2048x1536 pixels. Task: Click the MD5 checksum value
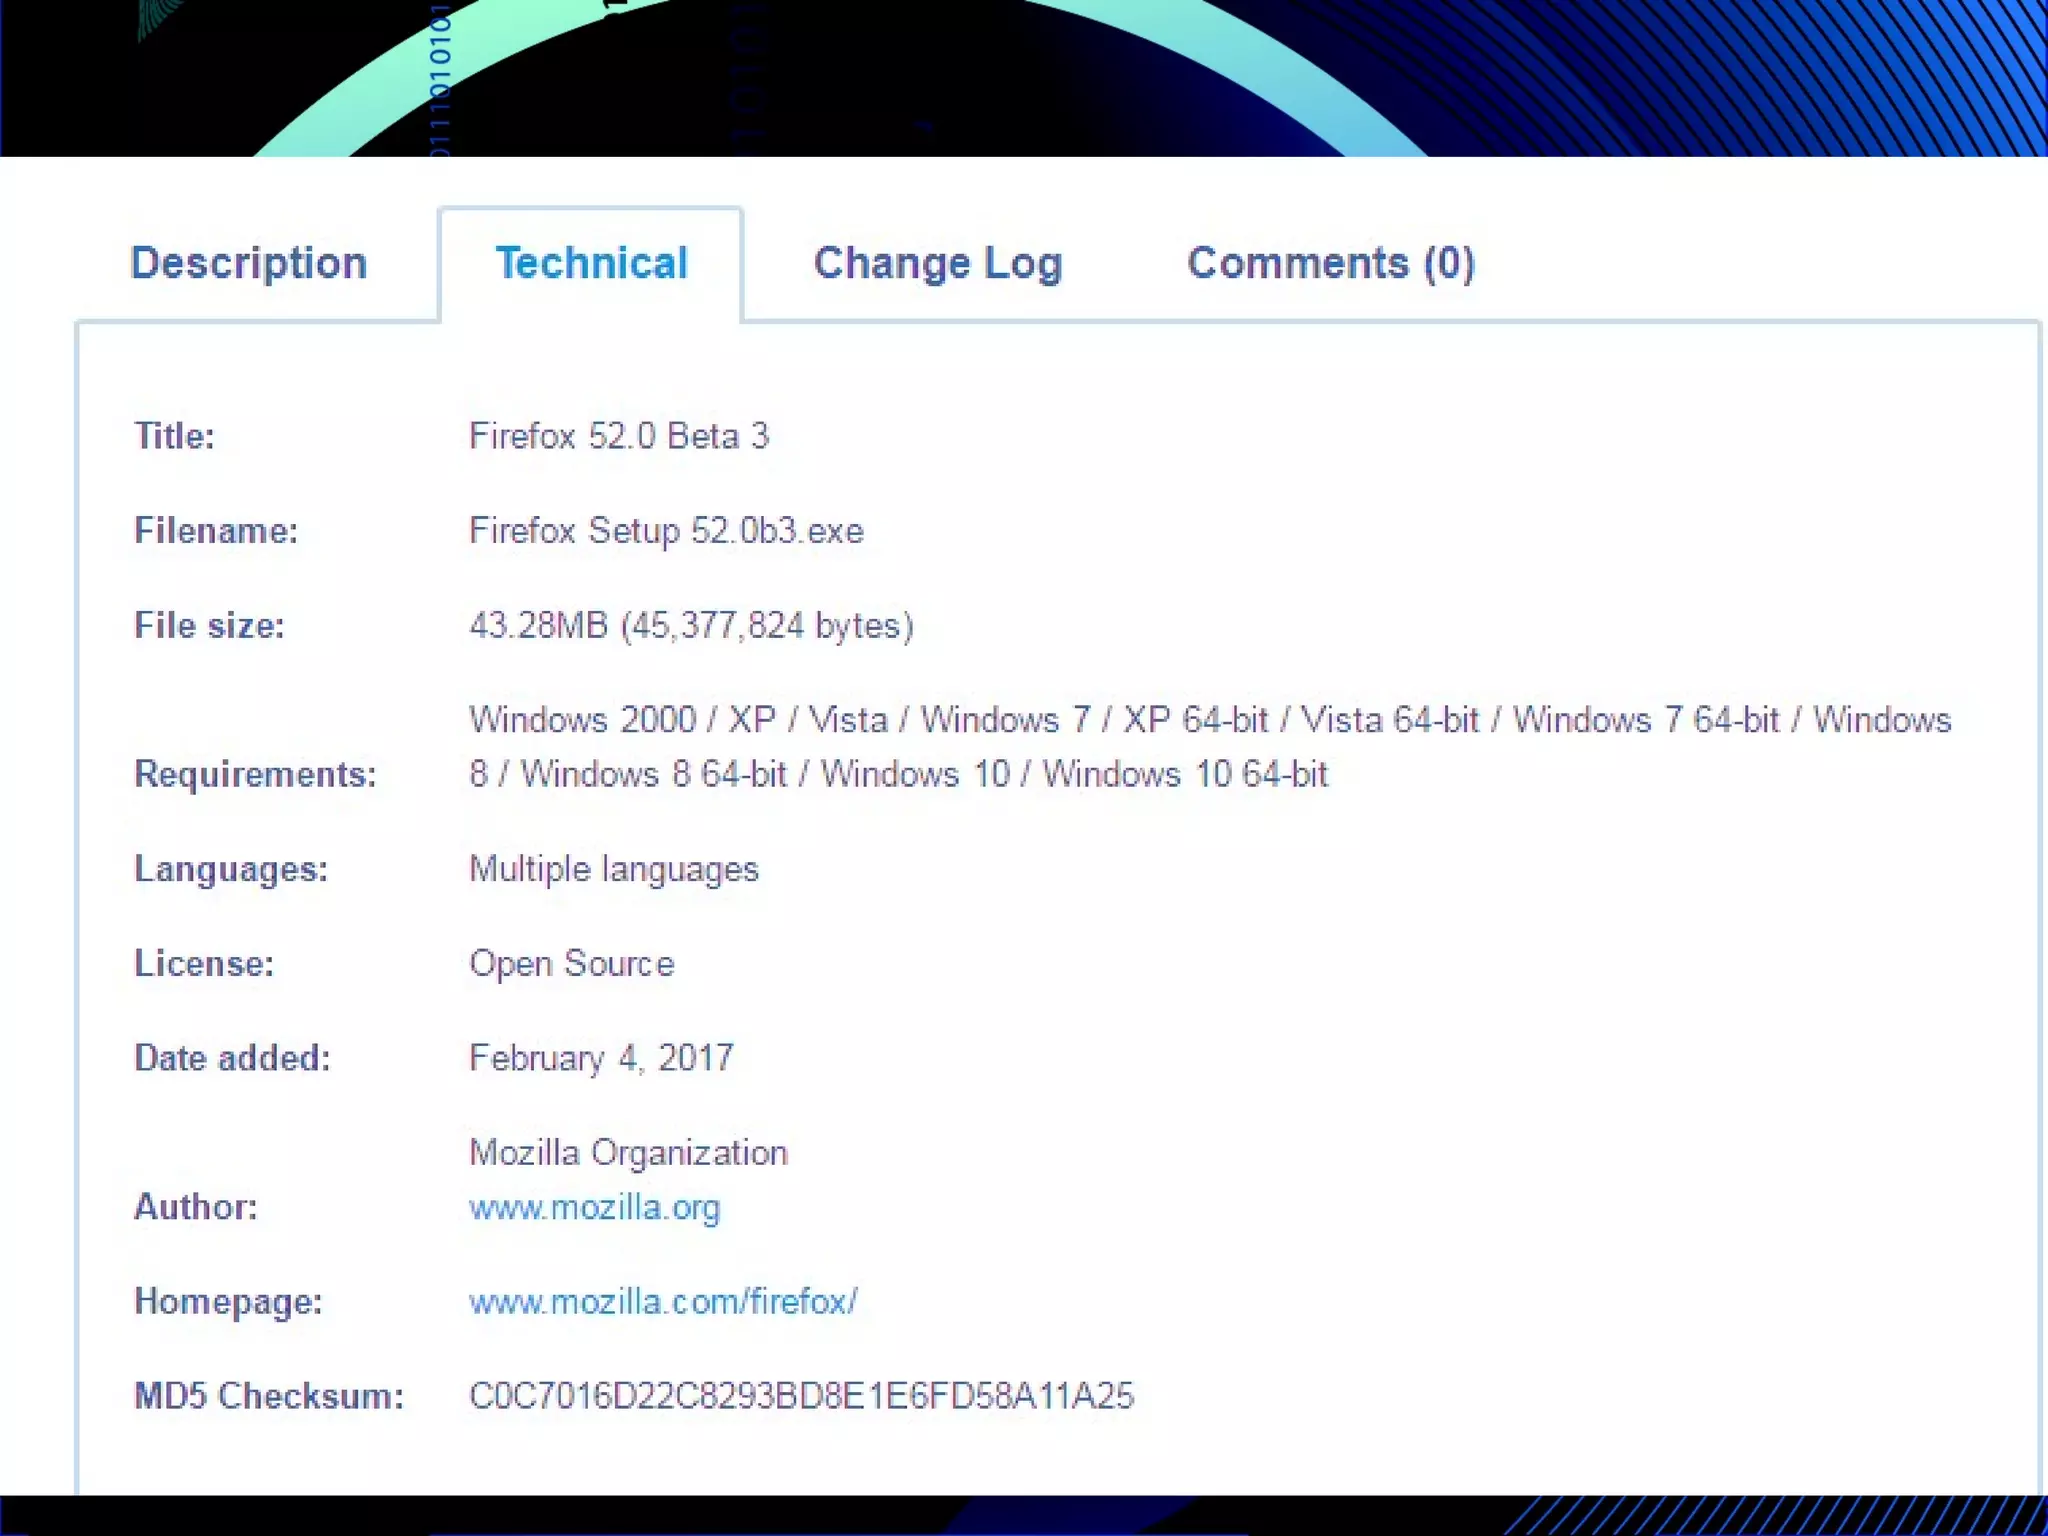pyautogui.click(x=801, y=1396)
